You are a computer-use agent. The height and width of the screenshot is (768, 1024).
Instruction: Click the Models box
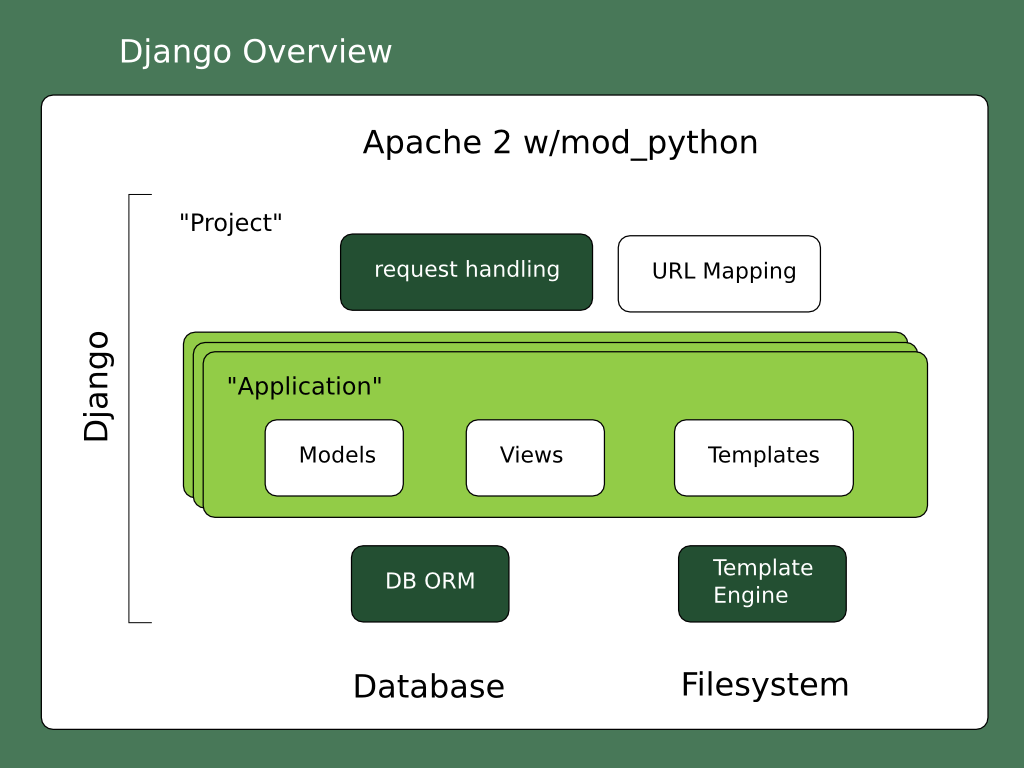pos(334,458)
